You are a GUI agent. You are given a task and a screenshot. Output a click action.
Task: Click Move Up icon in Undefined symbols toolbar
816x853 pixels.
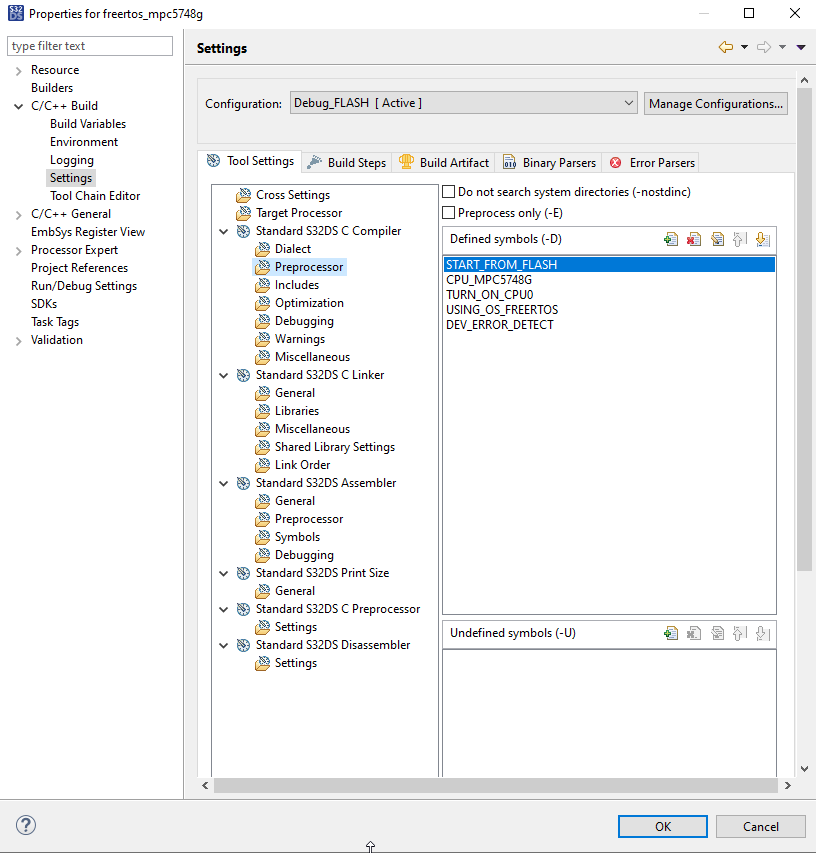click(740, 633)
